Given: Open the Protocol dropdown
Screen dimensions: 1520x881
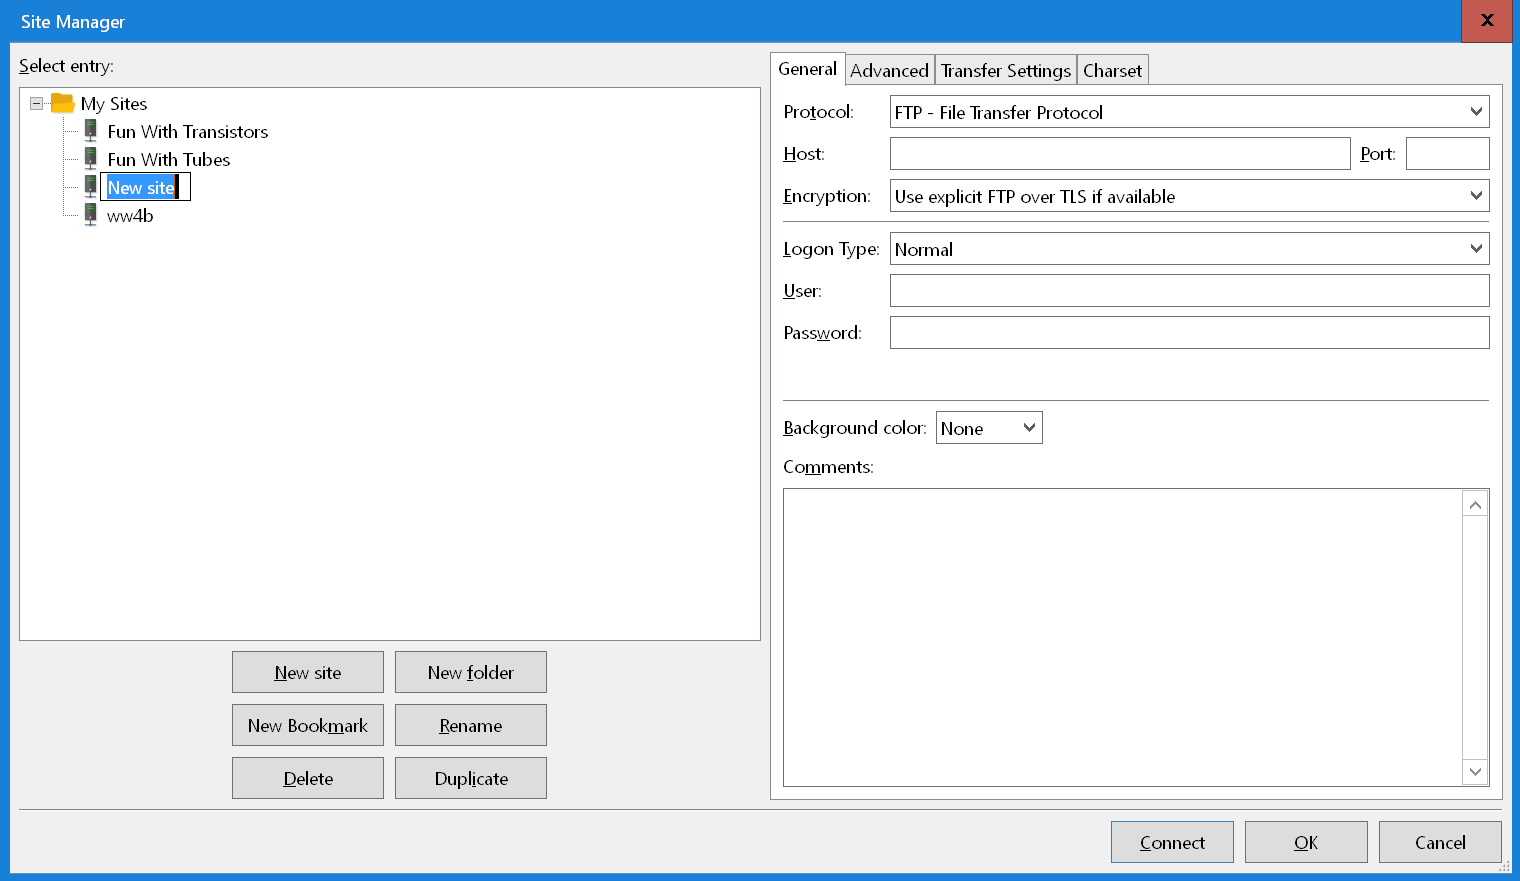Looking at the screenshot, I should [1188, 112].
